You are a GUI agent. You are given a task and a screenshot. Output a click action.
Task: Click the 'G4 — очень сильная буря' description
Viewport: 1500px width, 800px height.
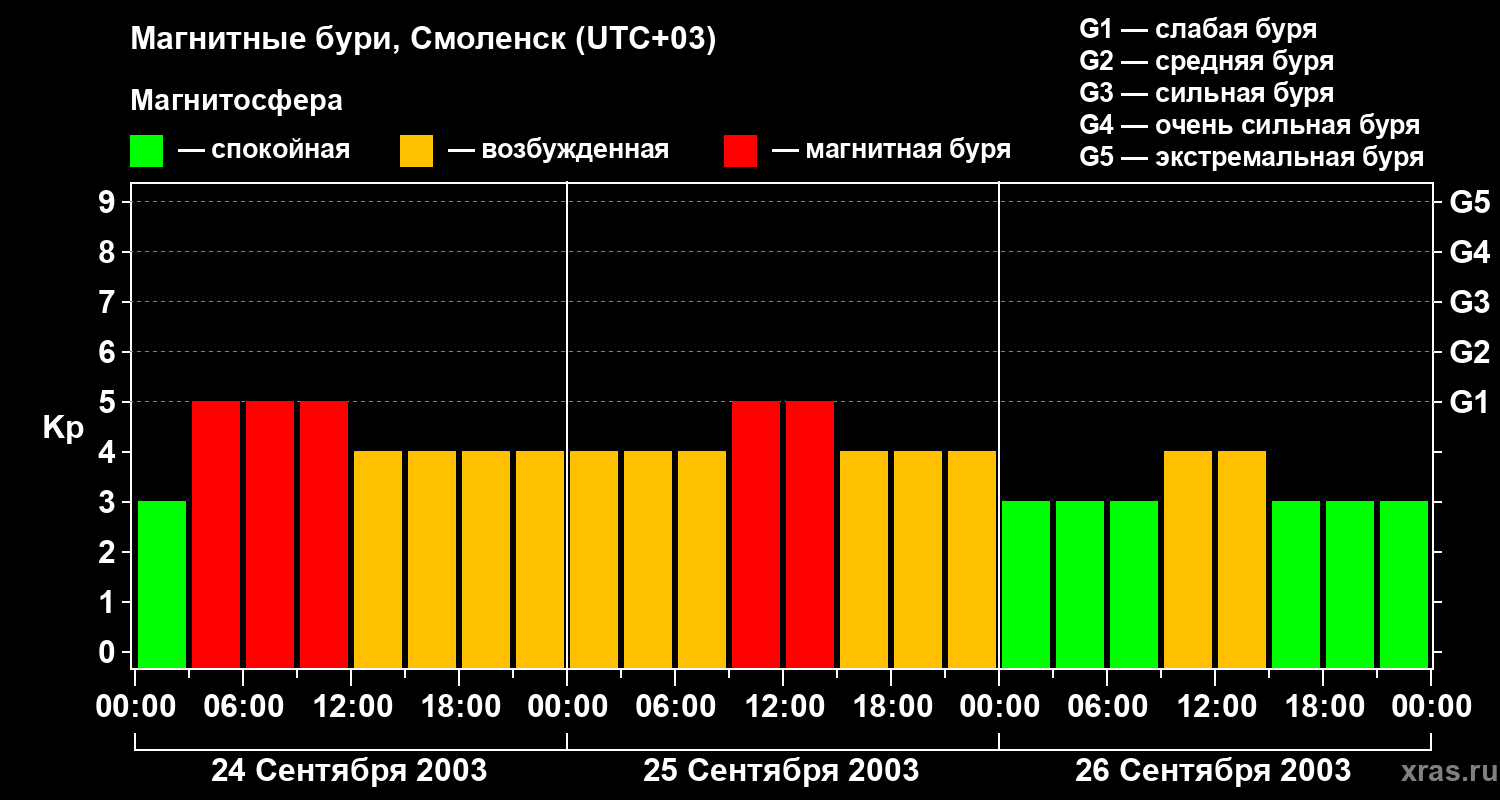pos(1250,125)
